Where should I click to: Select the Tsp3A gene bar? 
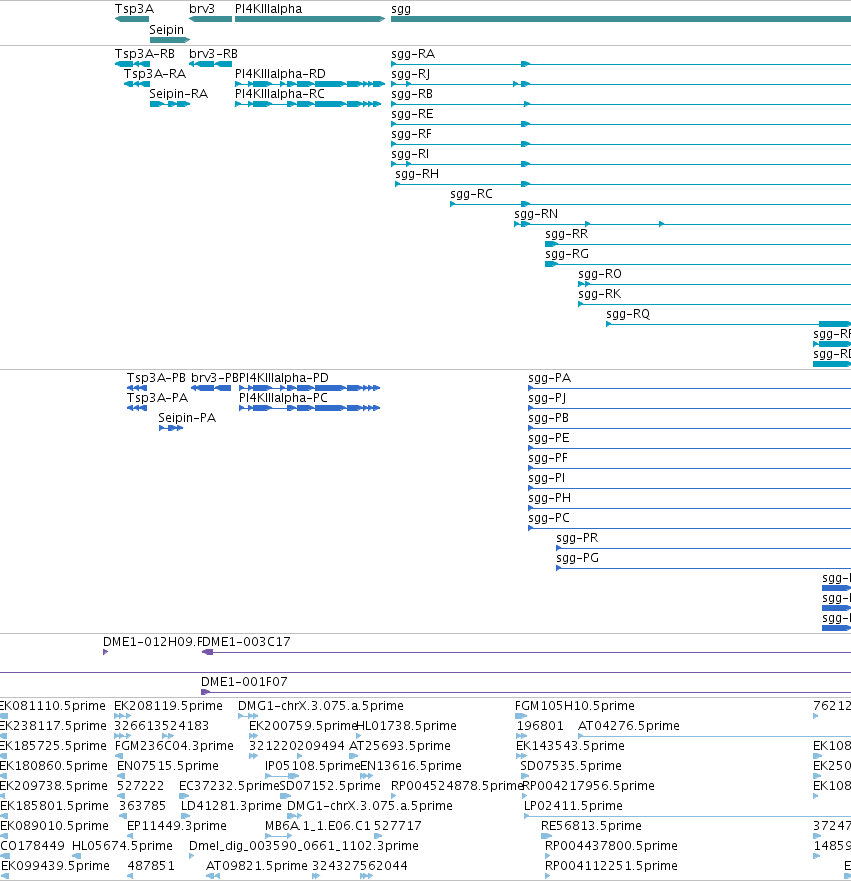click(x=132, y=19)
